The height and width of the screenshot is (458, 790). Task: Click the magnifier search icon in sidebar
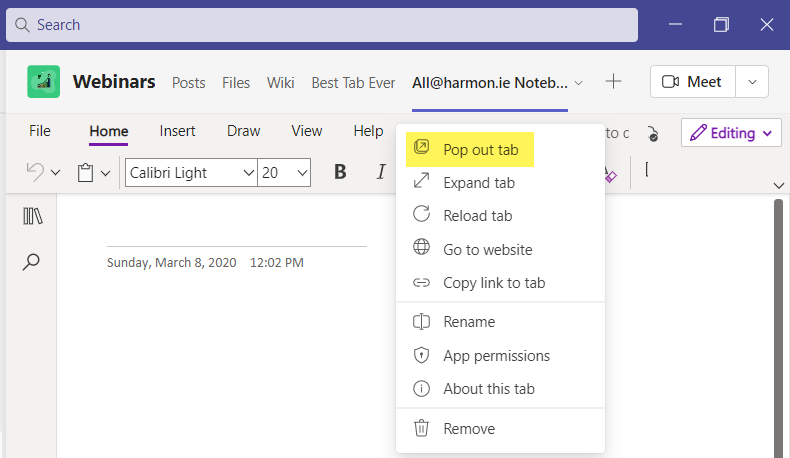click(31, 262)
